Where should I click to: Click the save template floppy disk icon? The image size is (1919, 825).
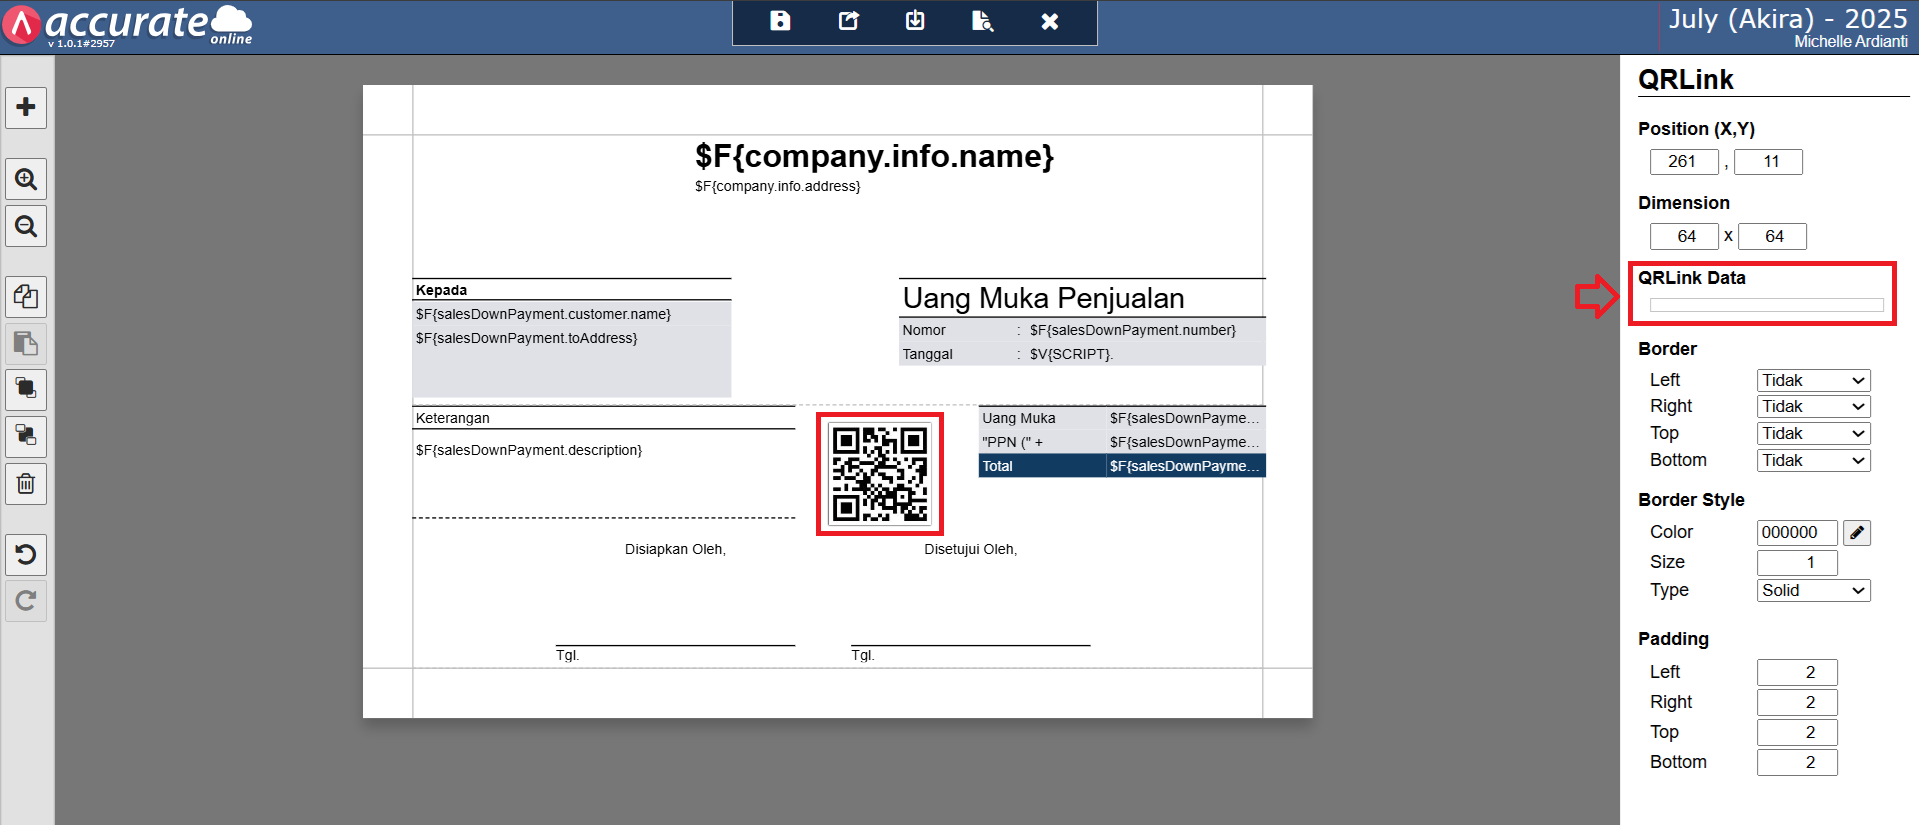(x=780, y=21)
